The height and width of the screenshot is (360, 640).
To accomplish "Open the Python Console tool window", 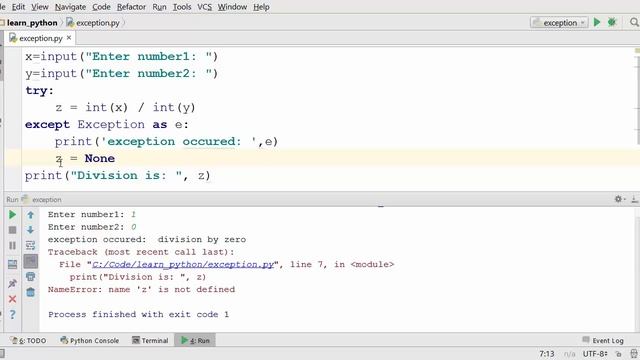I will 90,340.
